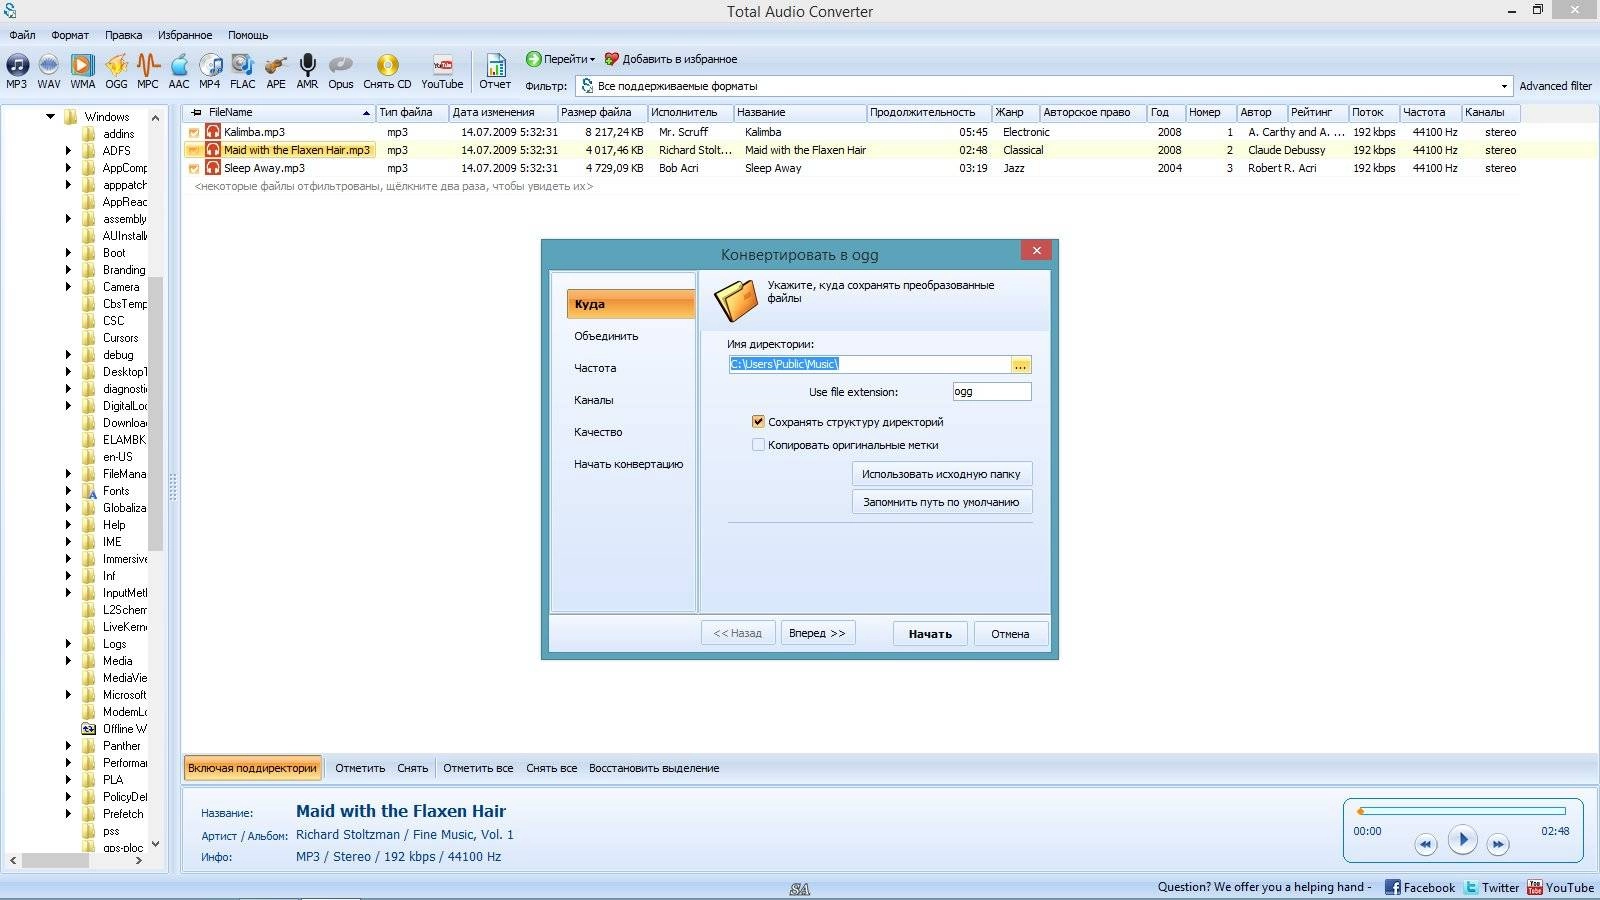Open the Избранное menu
This screenshot has width=1600, height=900.
(185, 35)
